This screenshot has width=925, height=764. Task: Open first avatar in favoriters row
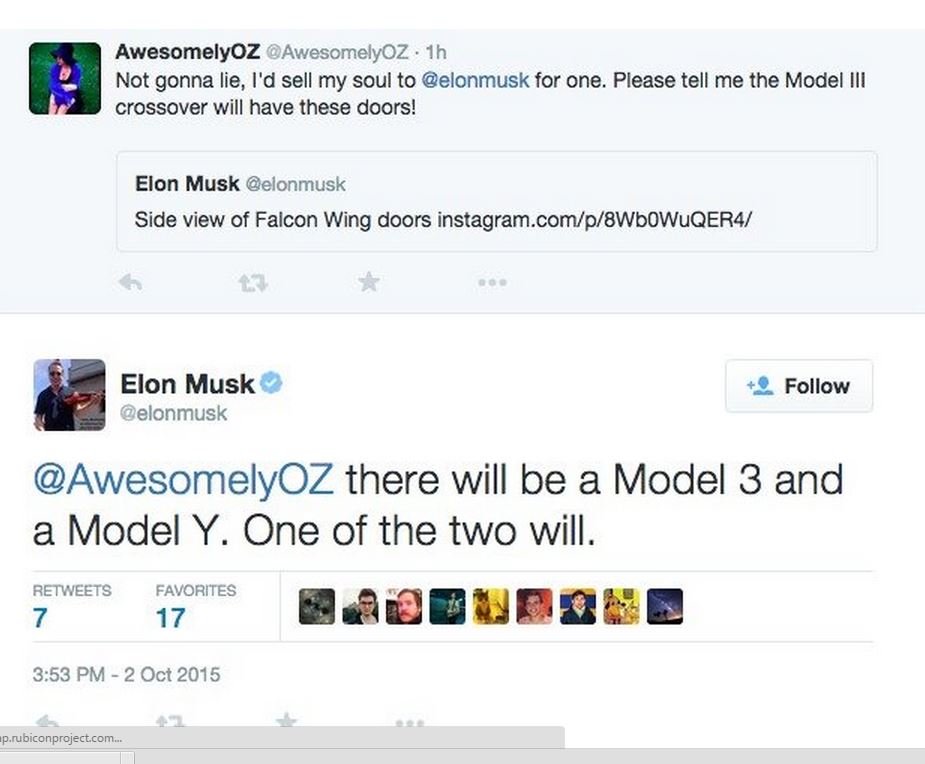pyautogui.click(x=317, y=606)
